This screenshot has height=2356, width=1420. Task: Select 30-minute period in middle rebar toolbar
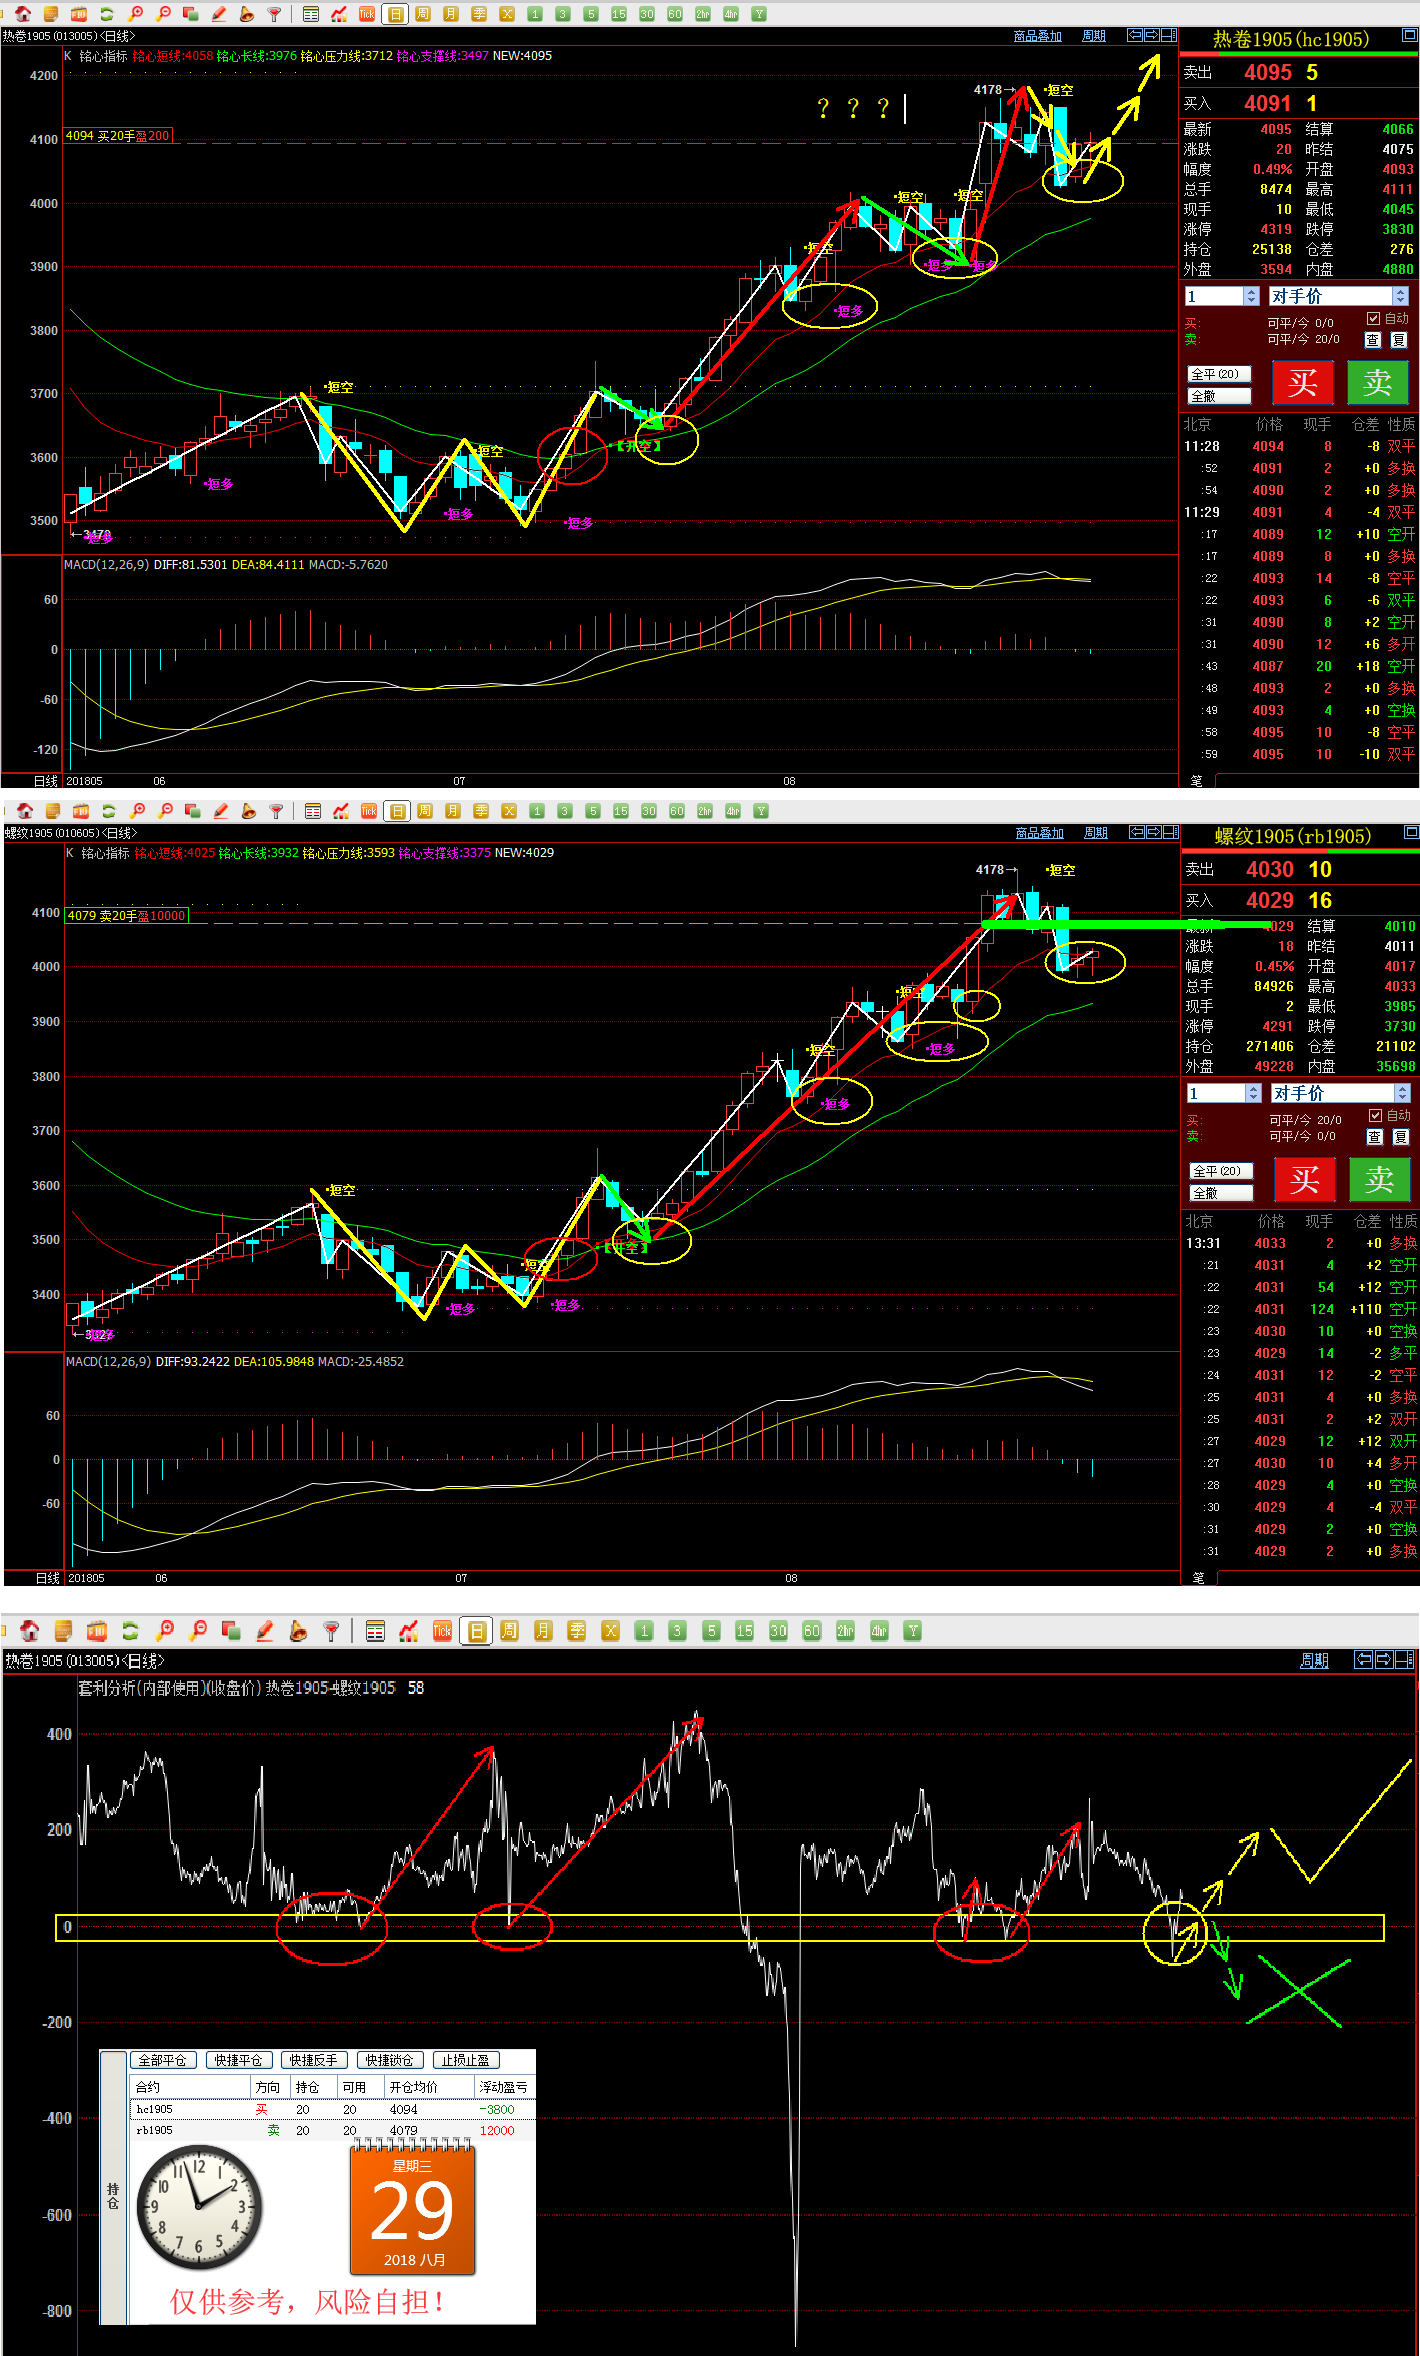(649, 811)
